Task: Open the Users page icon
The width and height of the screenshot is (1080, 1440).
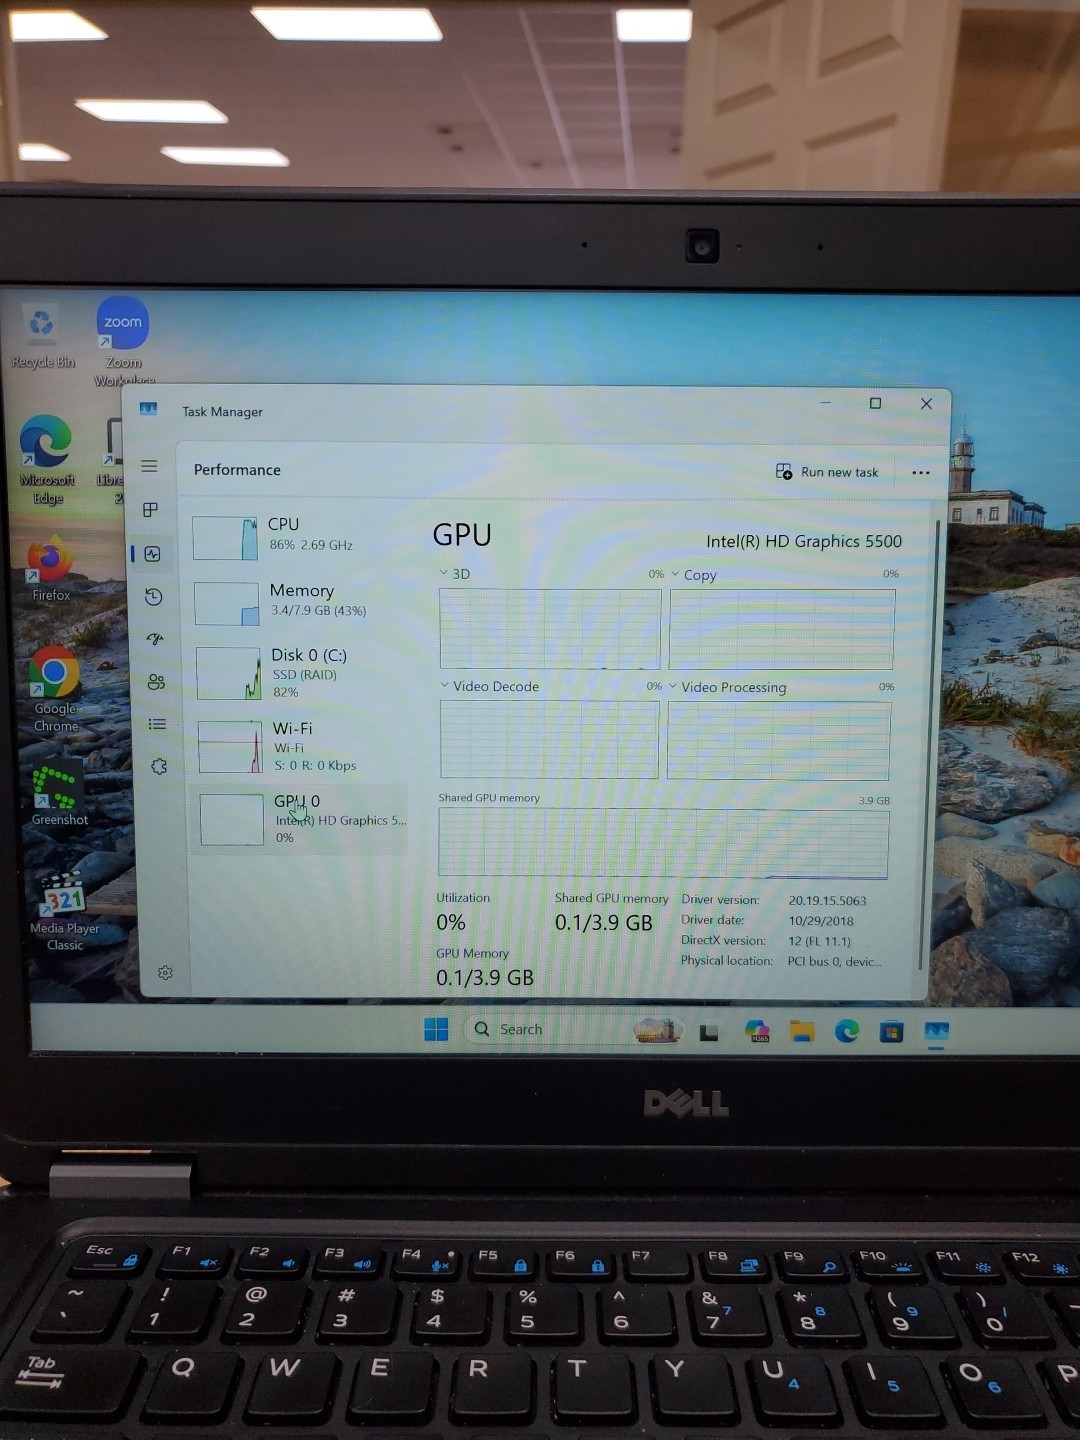Action: [x=156, y=682]
